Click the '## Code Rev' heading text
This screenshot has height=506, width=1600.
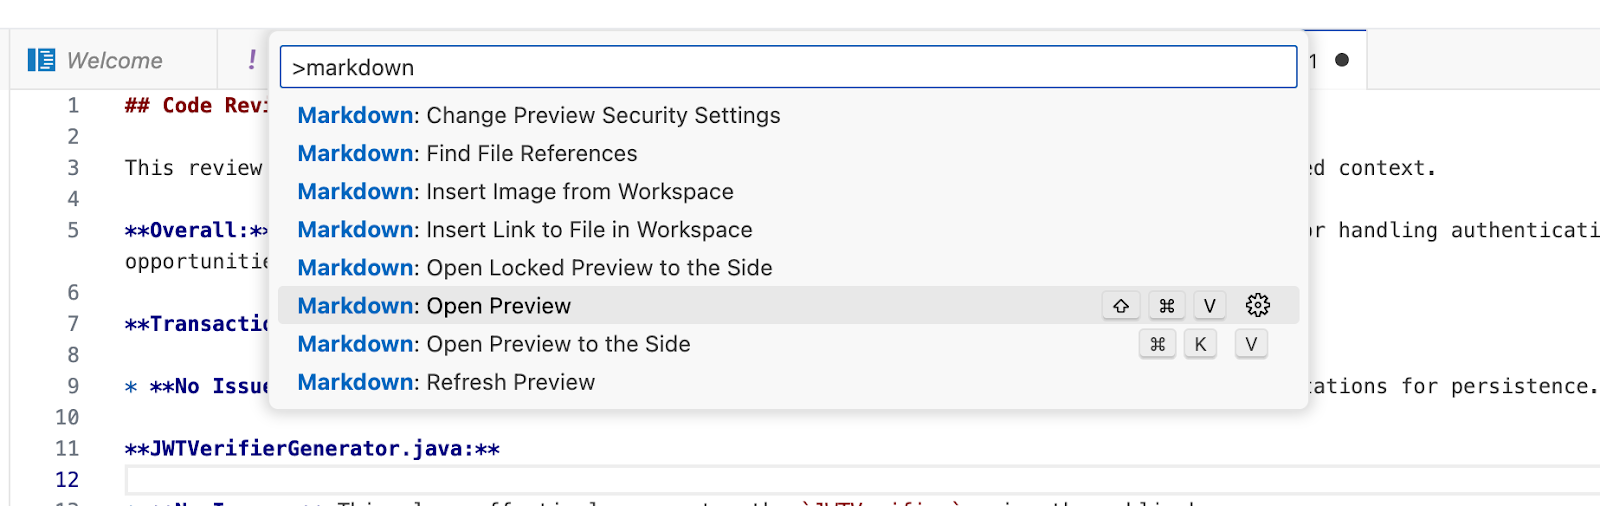(x=195, y=105)
